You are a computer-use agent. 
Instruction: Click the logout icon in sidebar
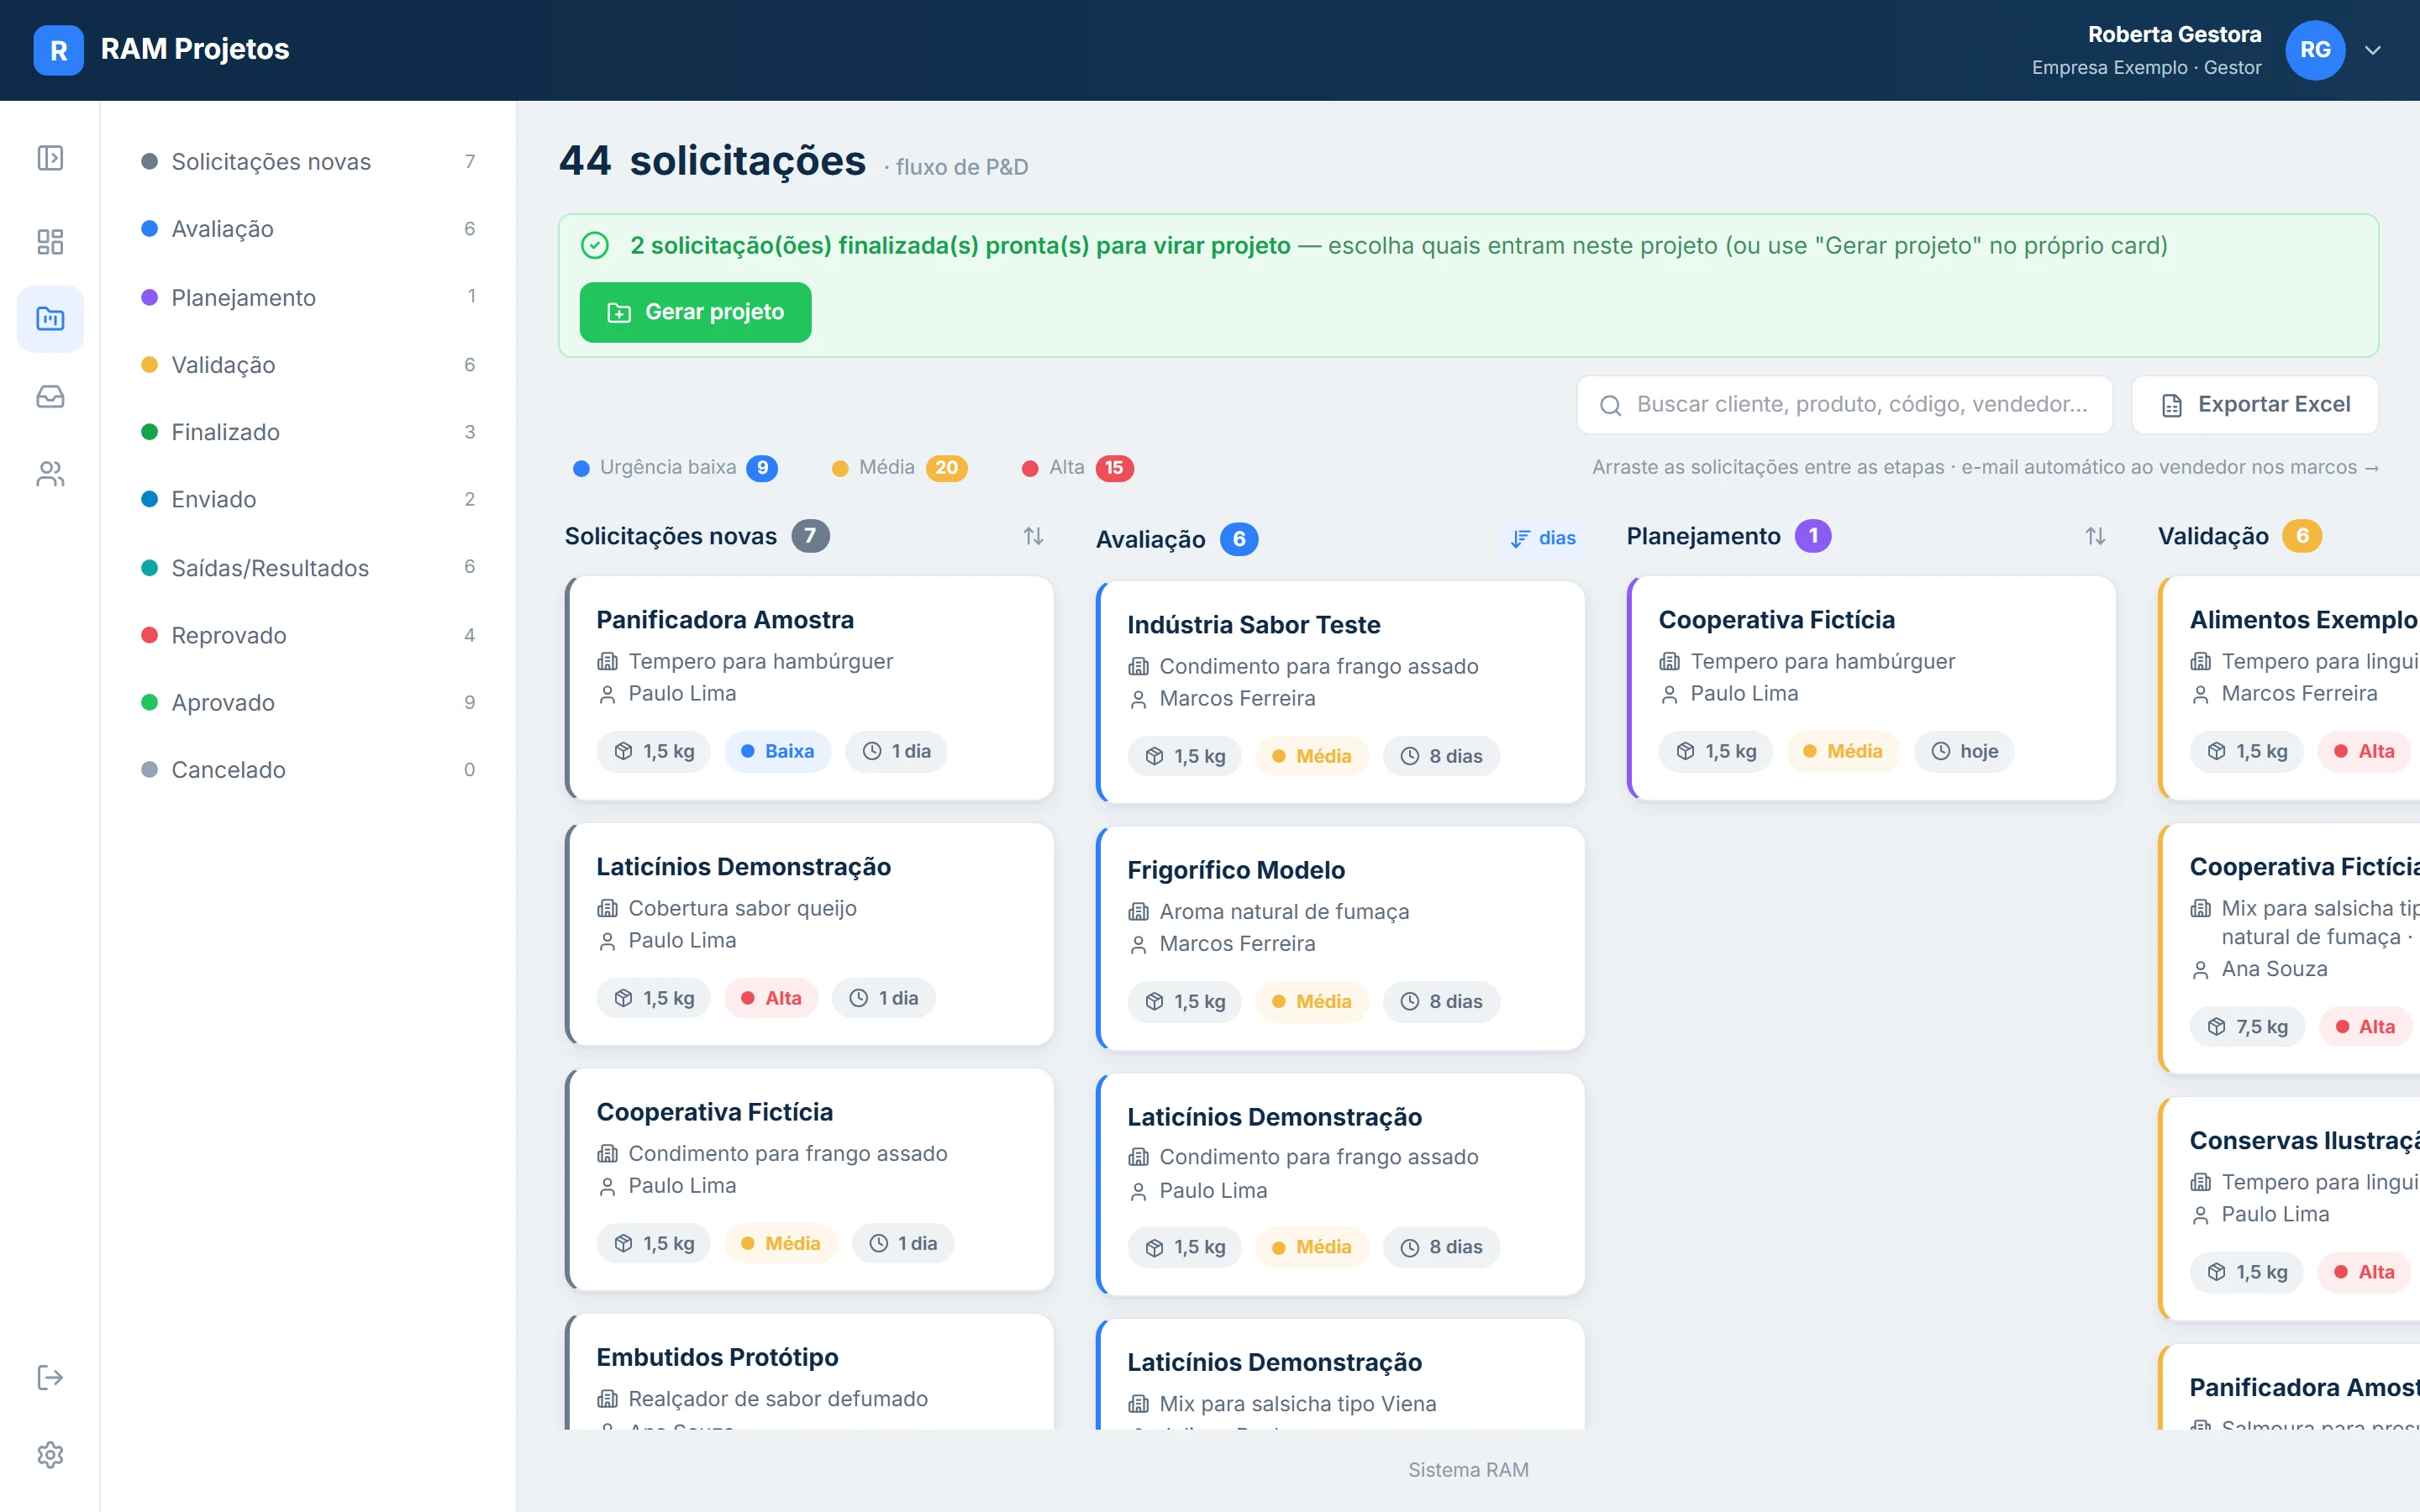coord(50,1377)
